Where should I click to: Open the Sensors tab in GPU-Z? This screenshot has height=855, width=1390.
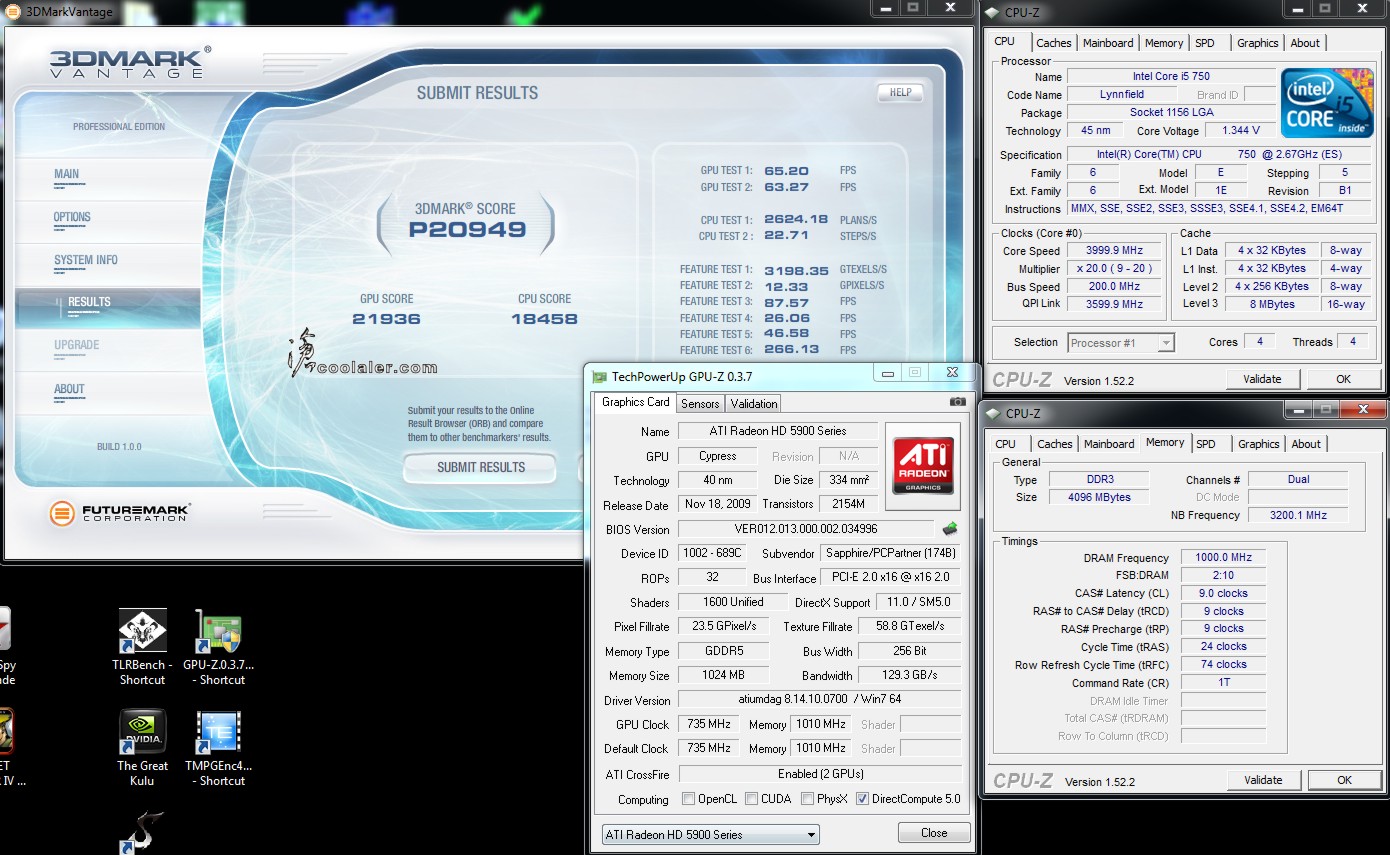pos(700,403)
